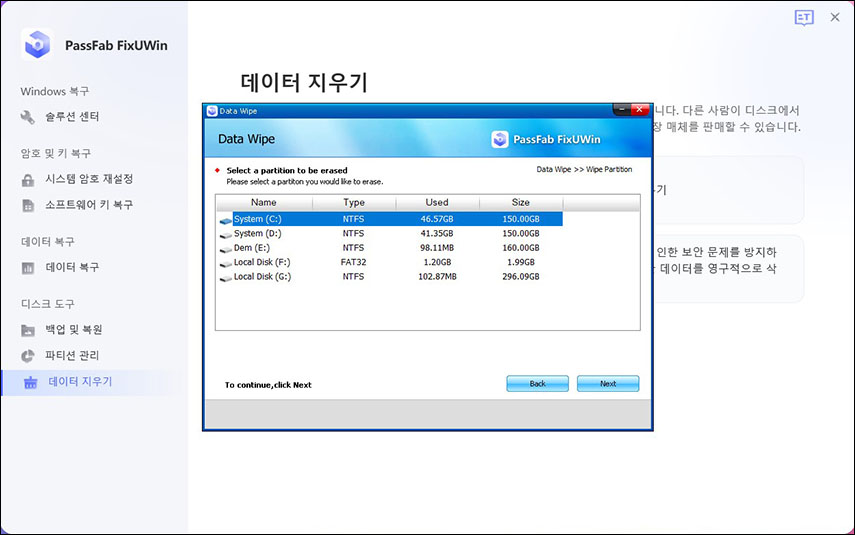Click the Data Wipe >> Wipe Partition breadcrumb
The width and height of the screenshot is (855, 535).
(x=584, y=170)
